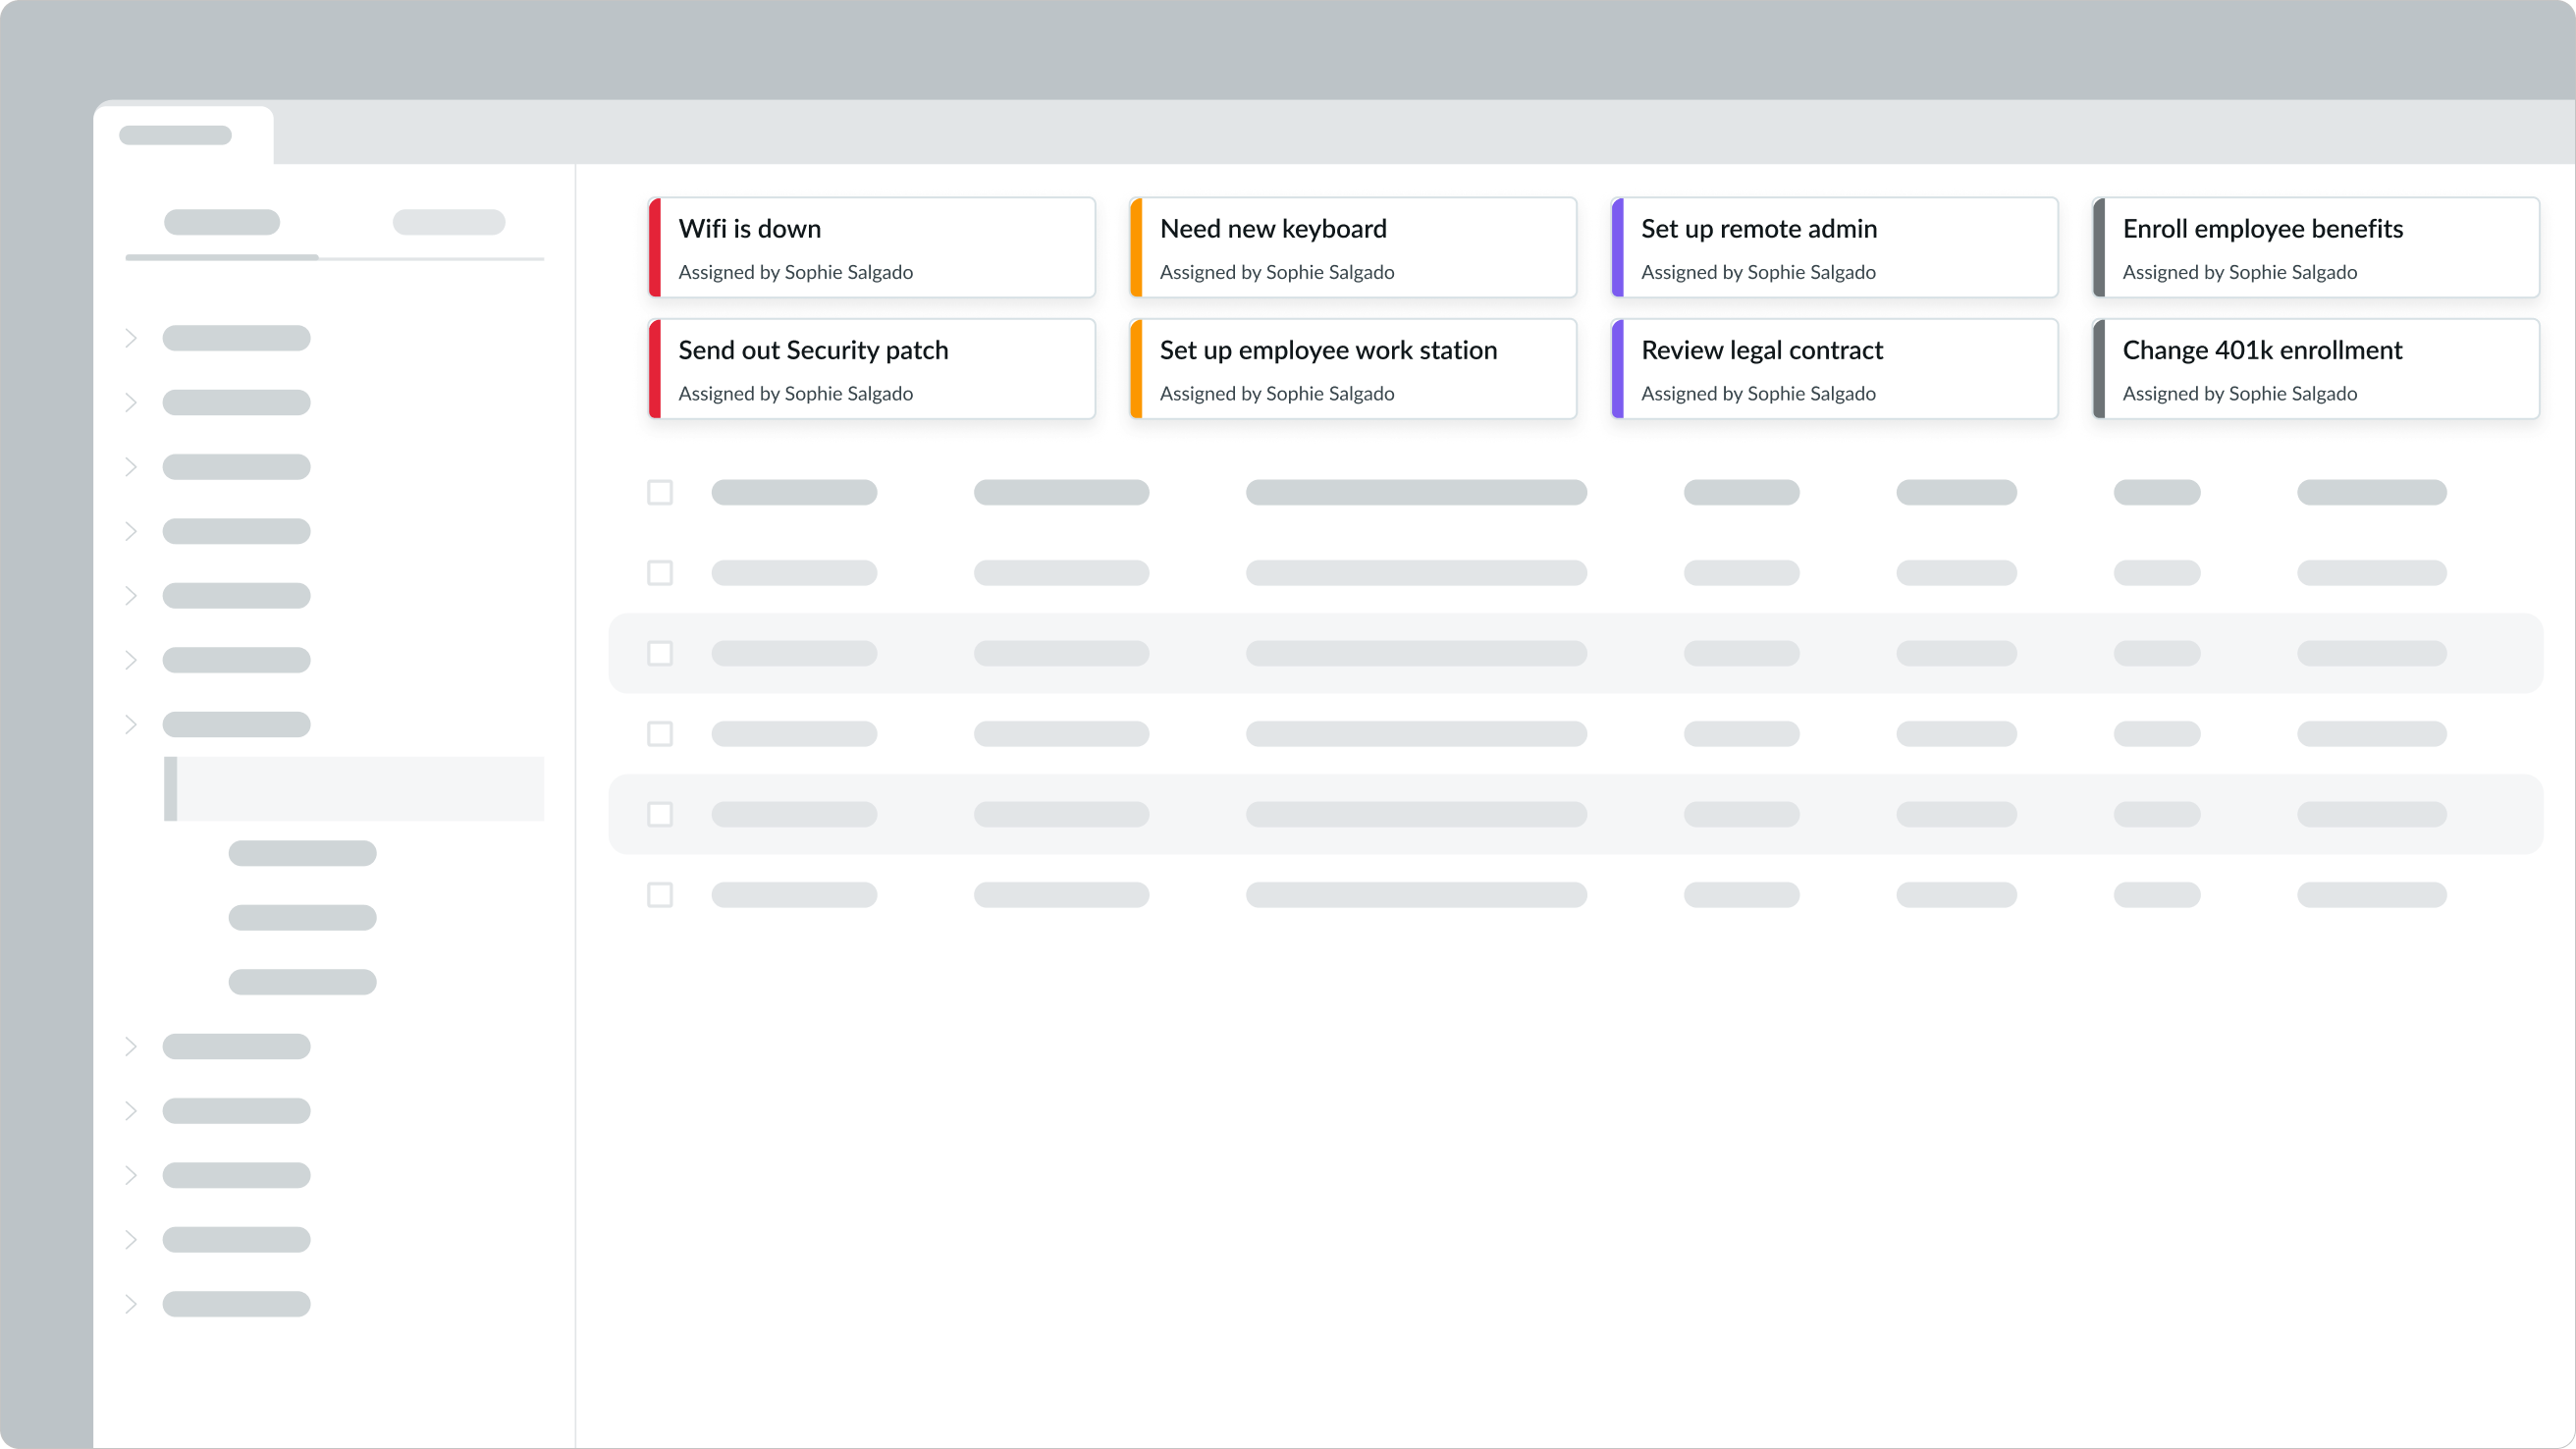Collapse the seventh sidebar item above selection
The image size is (2576, 1449).
131,724
